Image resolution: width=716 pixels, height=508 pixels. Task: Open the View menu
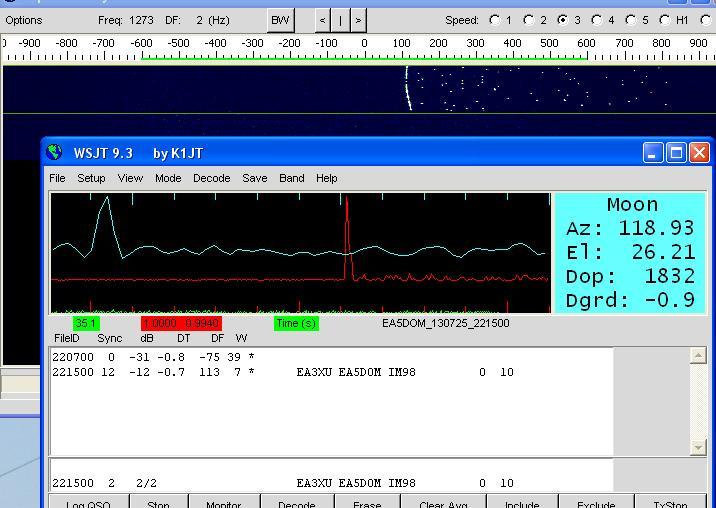point(130,178)
